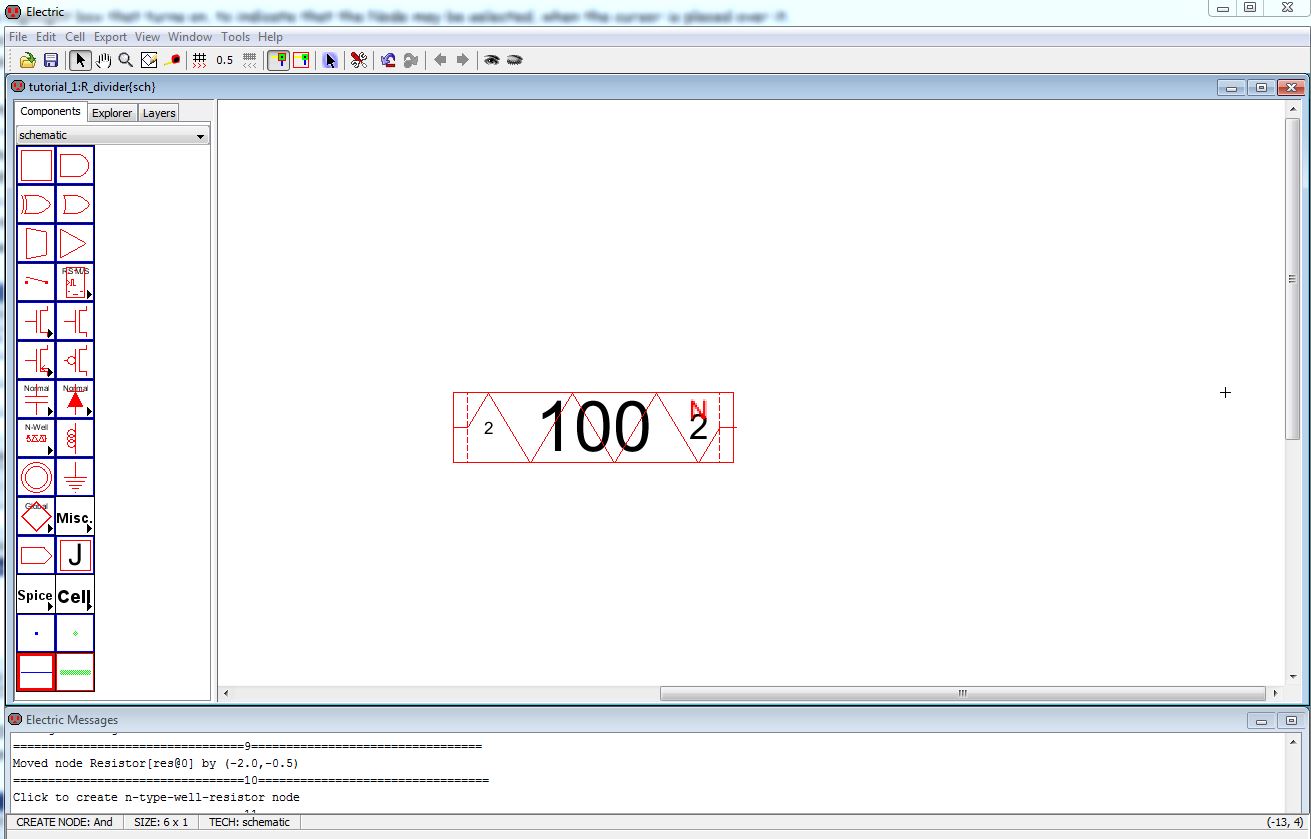This screenshot has width=1311, height=839.
Task: Select the inductor coil component
Action: pos(75,438)
